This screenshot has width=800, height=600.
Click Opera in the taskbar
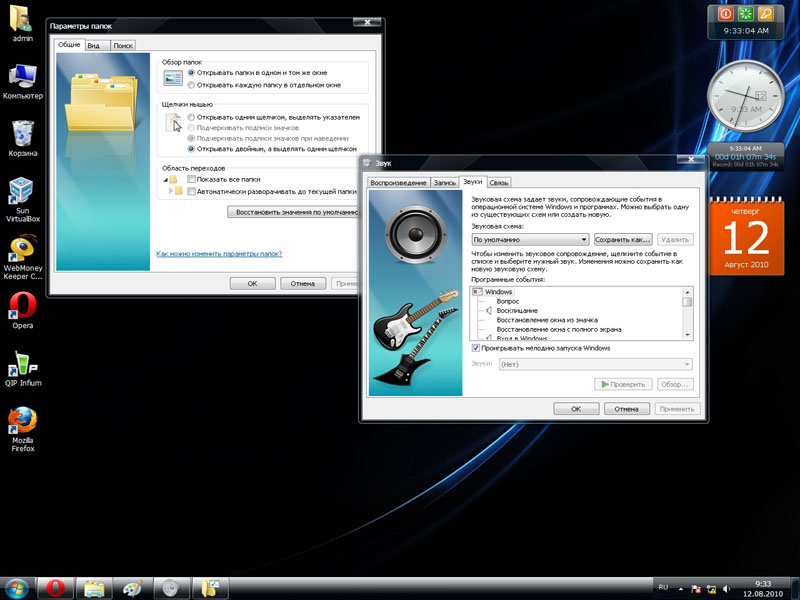pyautogui.click(x=56, y=588)
